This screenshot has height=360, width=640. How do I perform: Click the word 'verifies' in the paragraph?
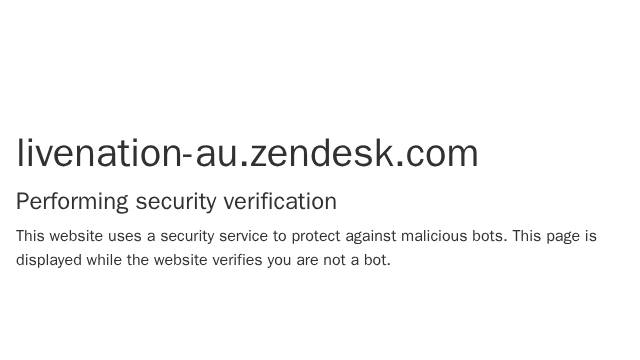[x=237, y=260]
